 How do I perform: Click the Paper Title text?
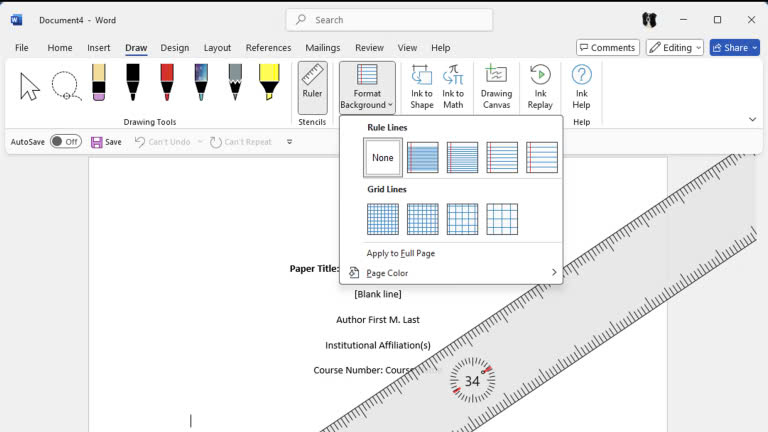(313, 268)
